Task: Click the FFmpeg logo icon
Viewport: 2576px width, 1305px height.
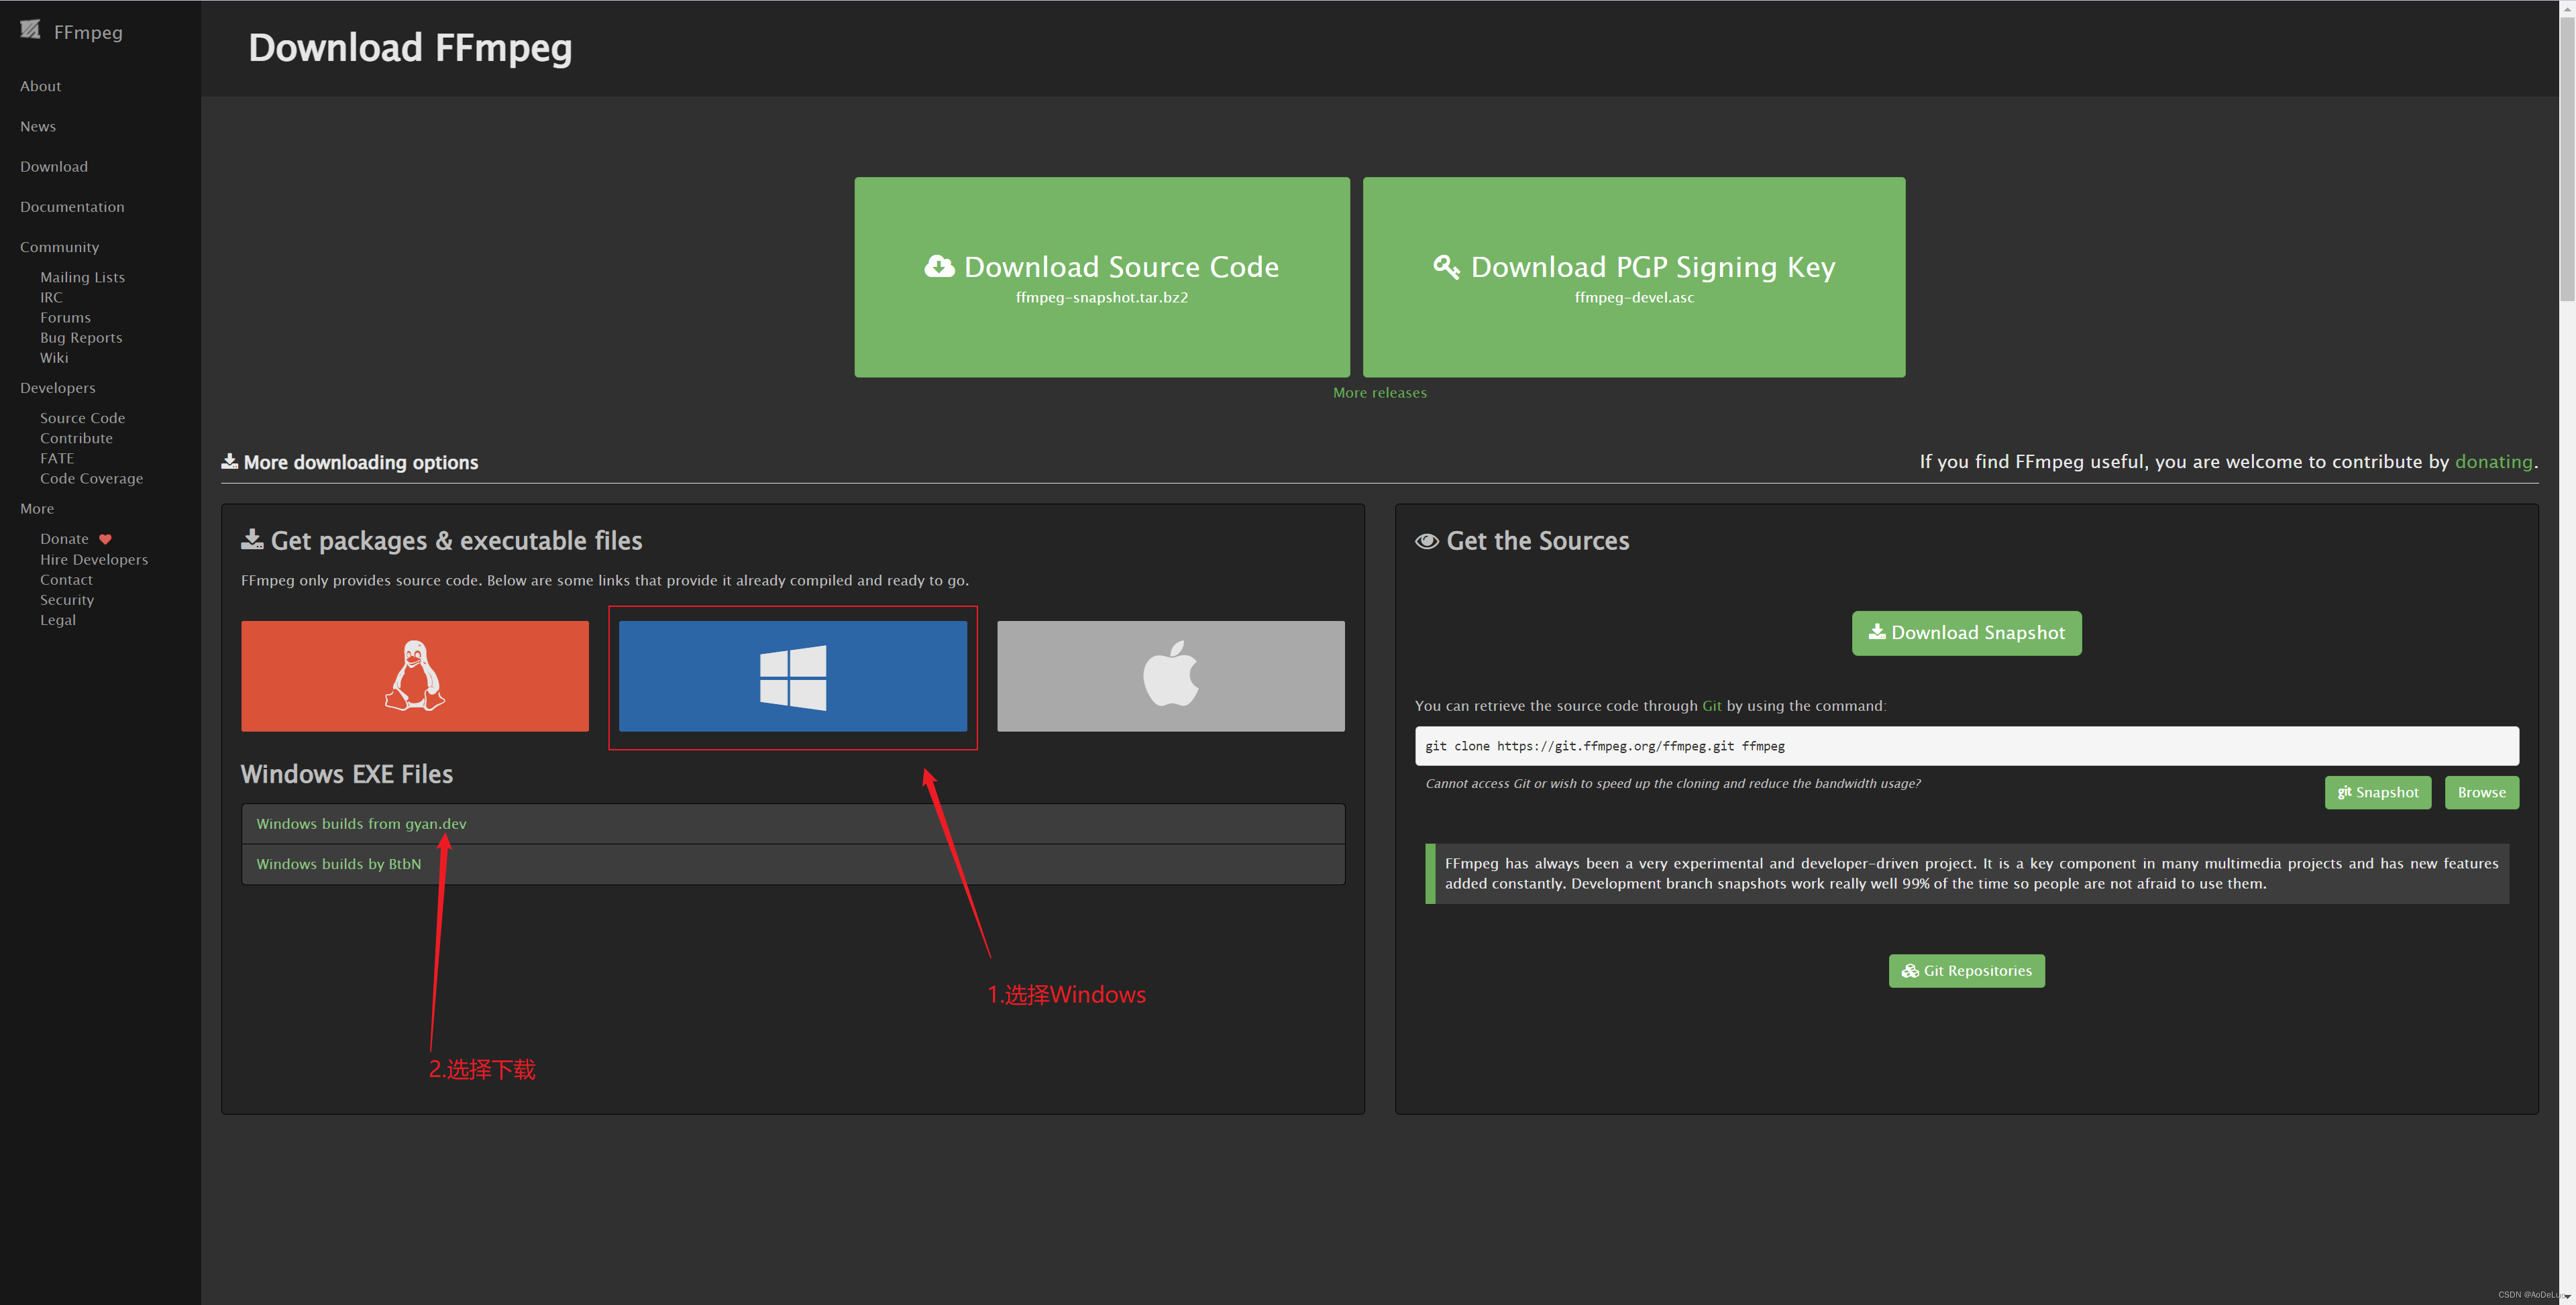Action: (30, 30)
